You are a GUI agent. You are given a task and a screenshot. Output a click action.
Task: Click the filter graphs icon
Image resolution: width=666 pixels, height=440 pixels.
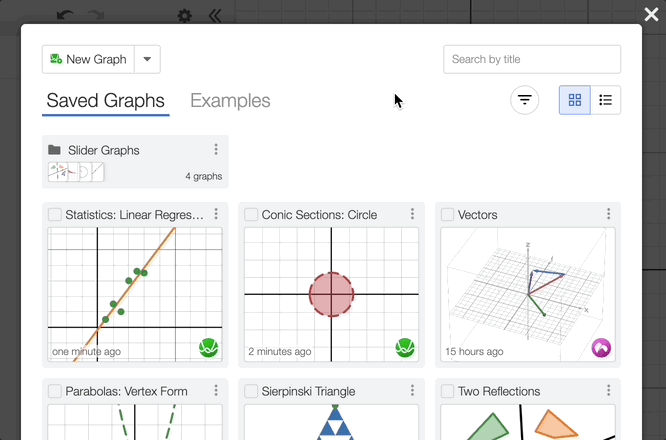(x=525, y=100)
